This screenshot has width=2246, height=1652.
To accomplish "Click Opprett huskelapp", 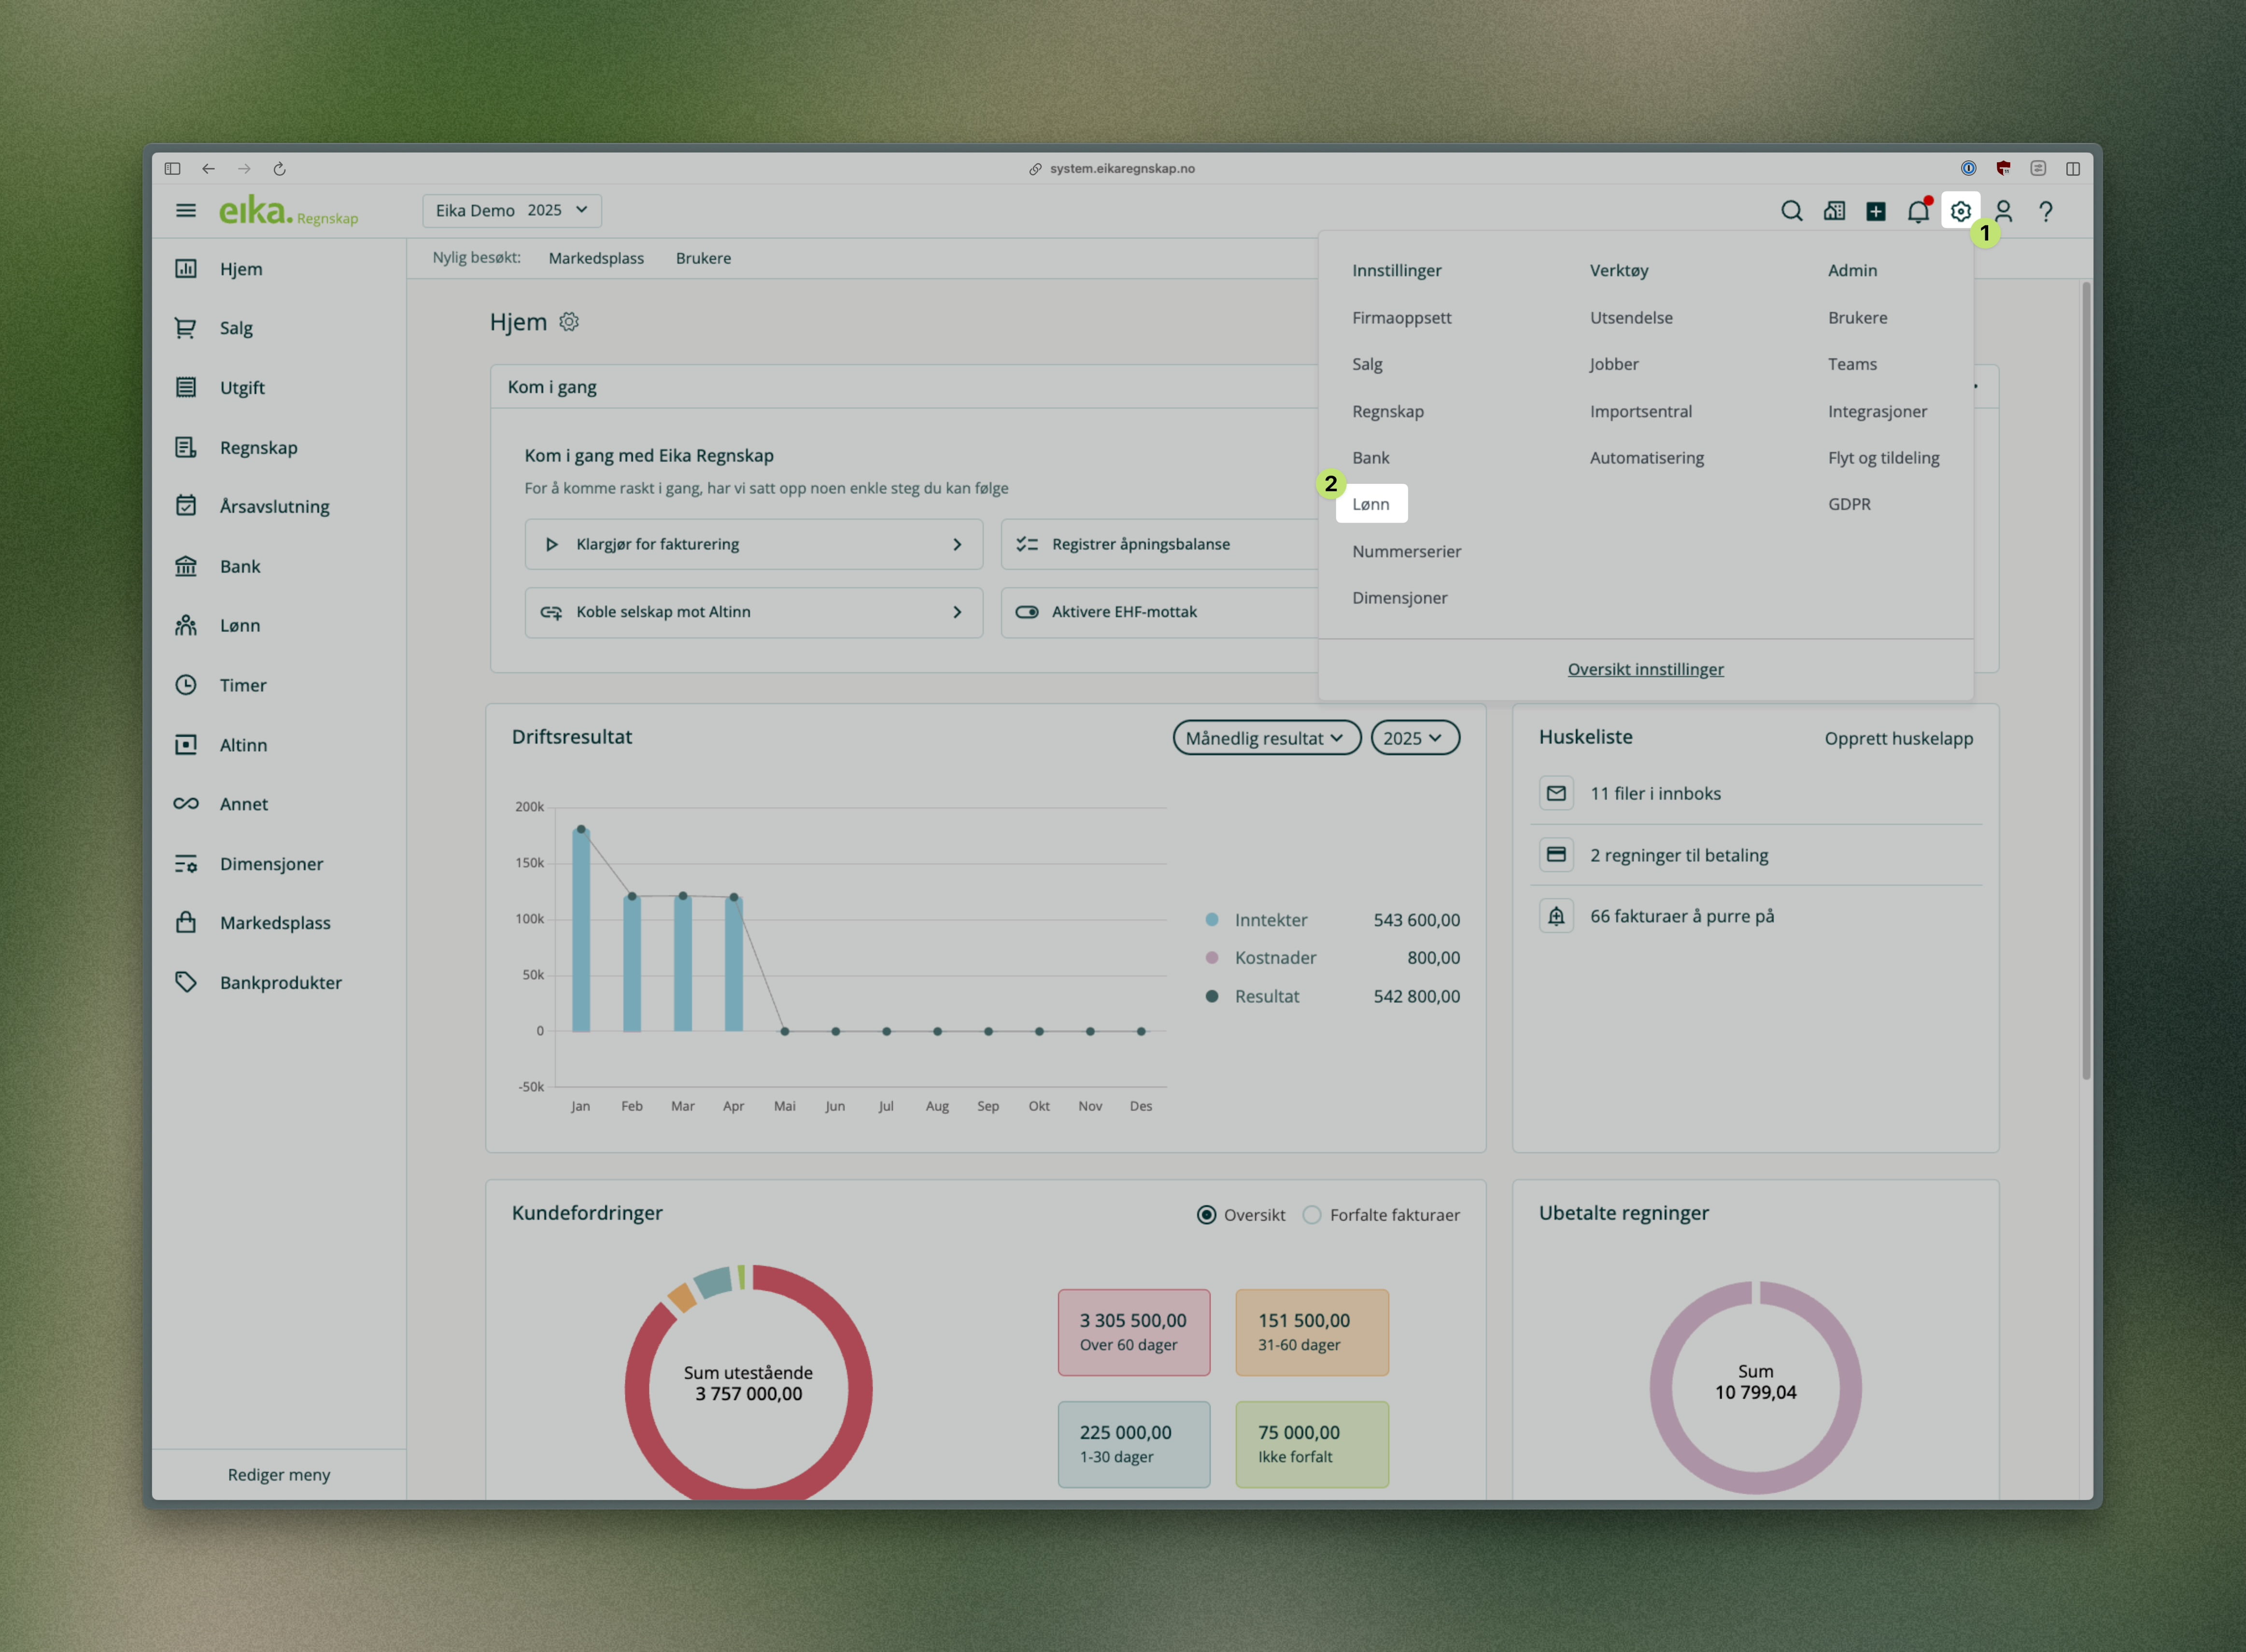I will pyautogui.click(x=1898, y=738).
